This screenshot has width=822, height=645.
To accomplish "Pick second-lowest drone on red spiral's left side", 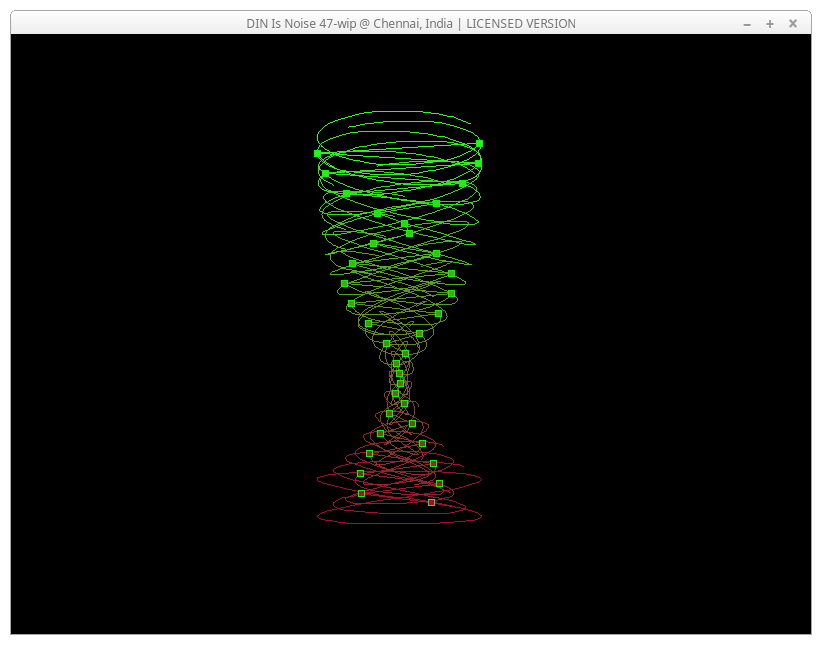I will click(360, 473).
